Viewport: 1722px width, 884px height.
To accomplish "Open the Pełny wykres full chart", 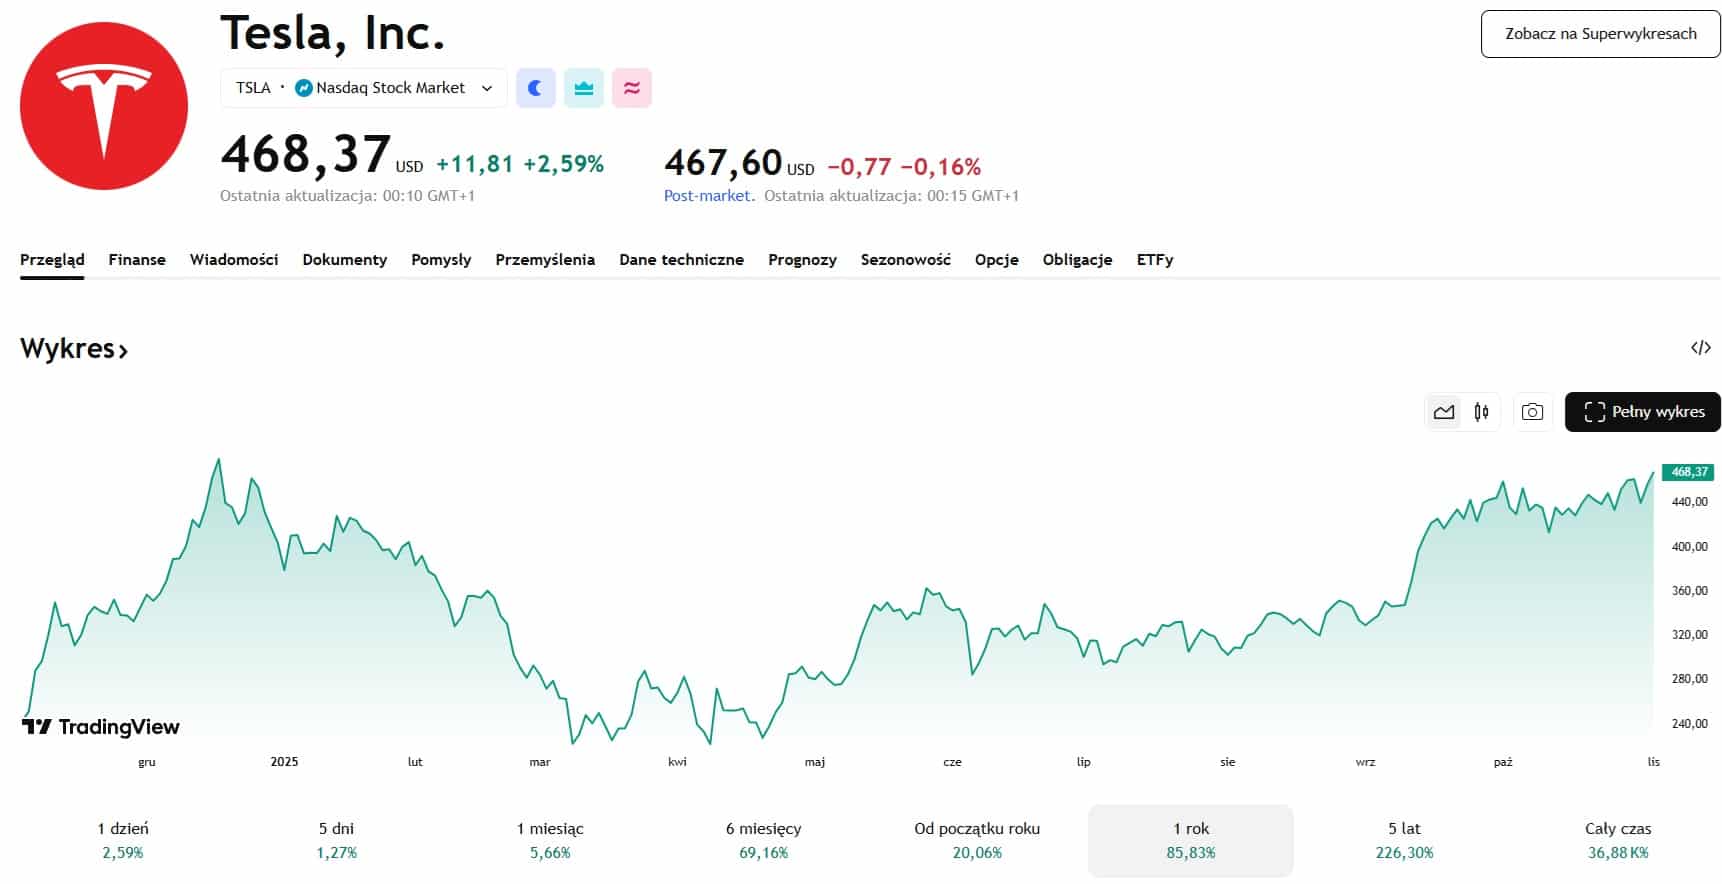I will coord(1642,412).
